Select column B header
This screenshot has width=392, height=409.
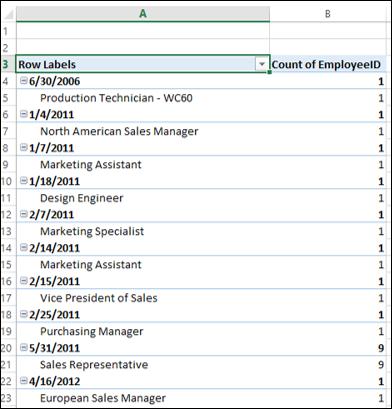tap(328, 14)
